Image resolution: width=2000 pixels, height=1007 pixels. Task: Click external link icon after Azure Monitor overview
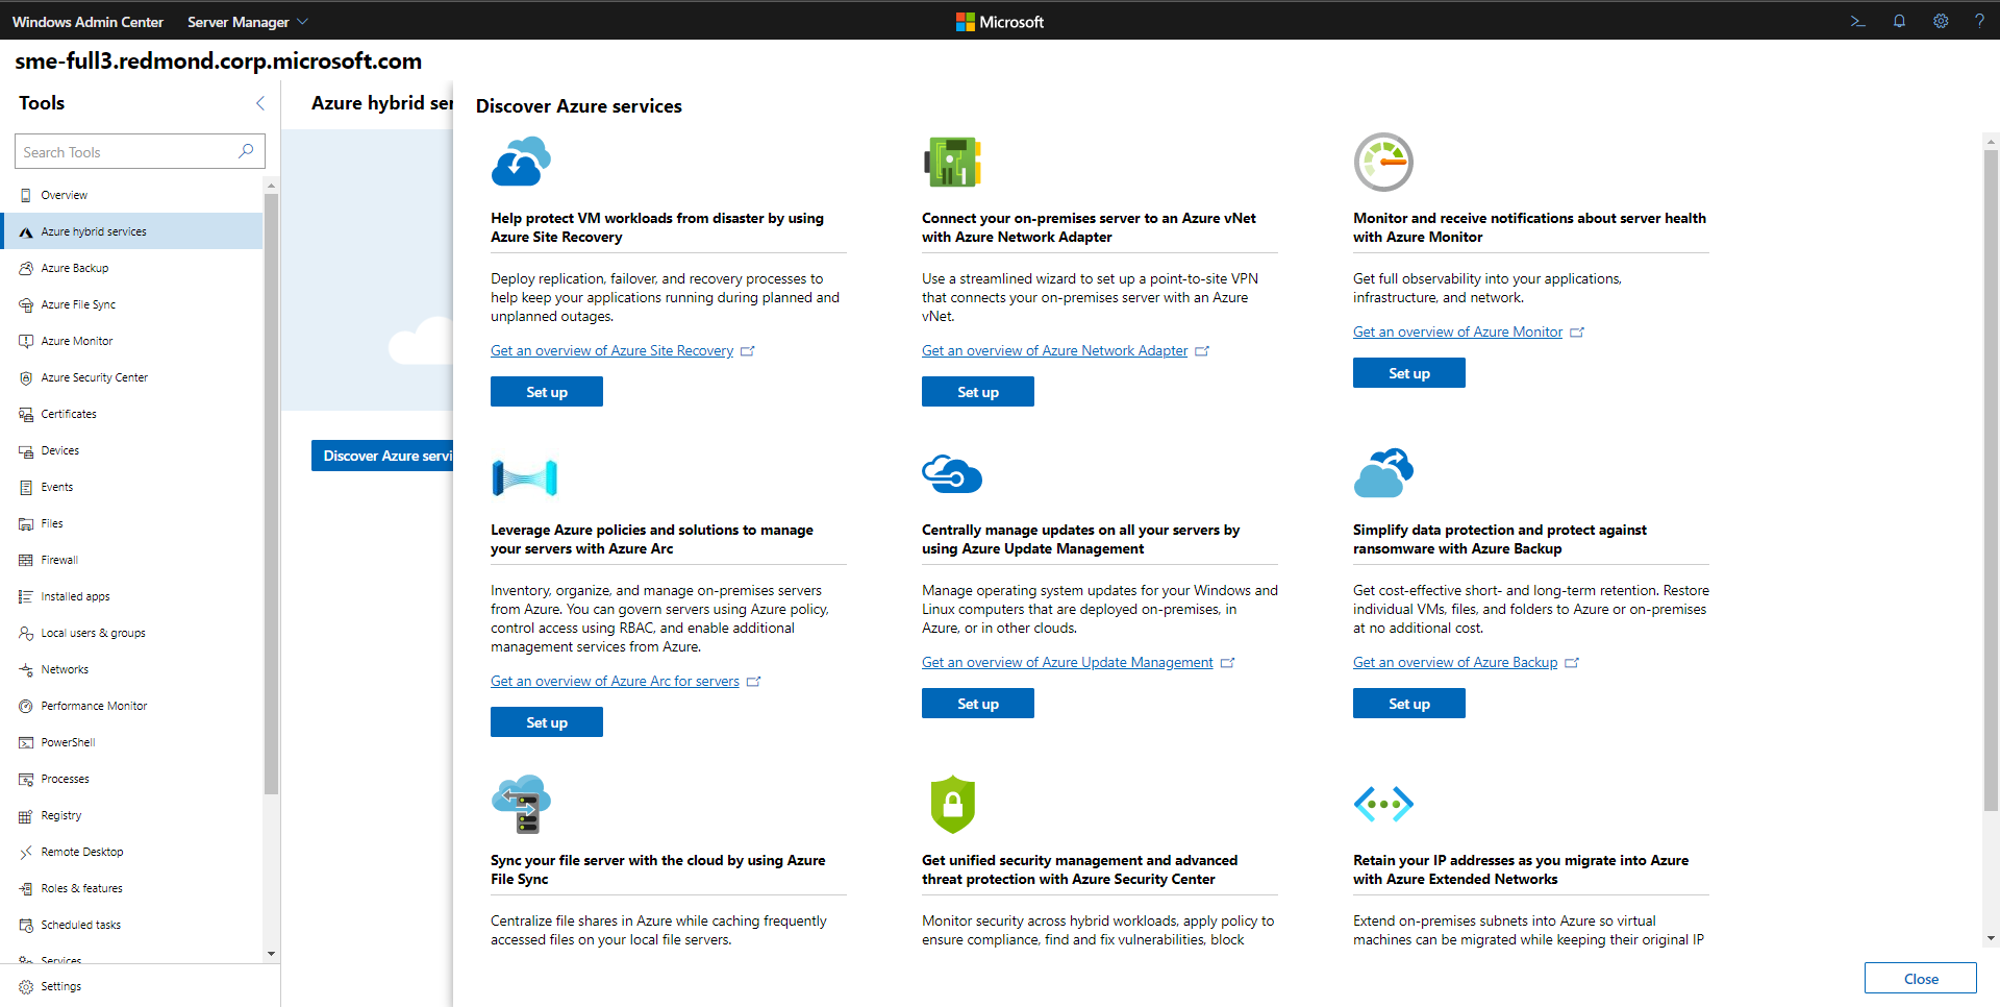click(1577, 332)
